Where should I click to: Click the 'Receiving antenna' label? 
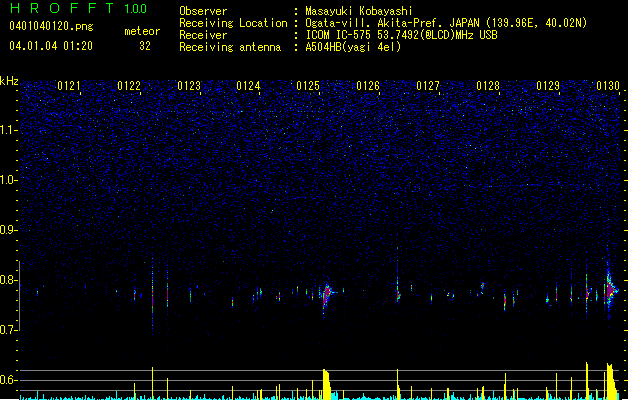(x=230, y=47)
